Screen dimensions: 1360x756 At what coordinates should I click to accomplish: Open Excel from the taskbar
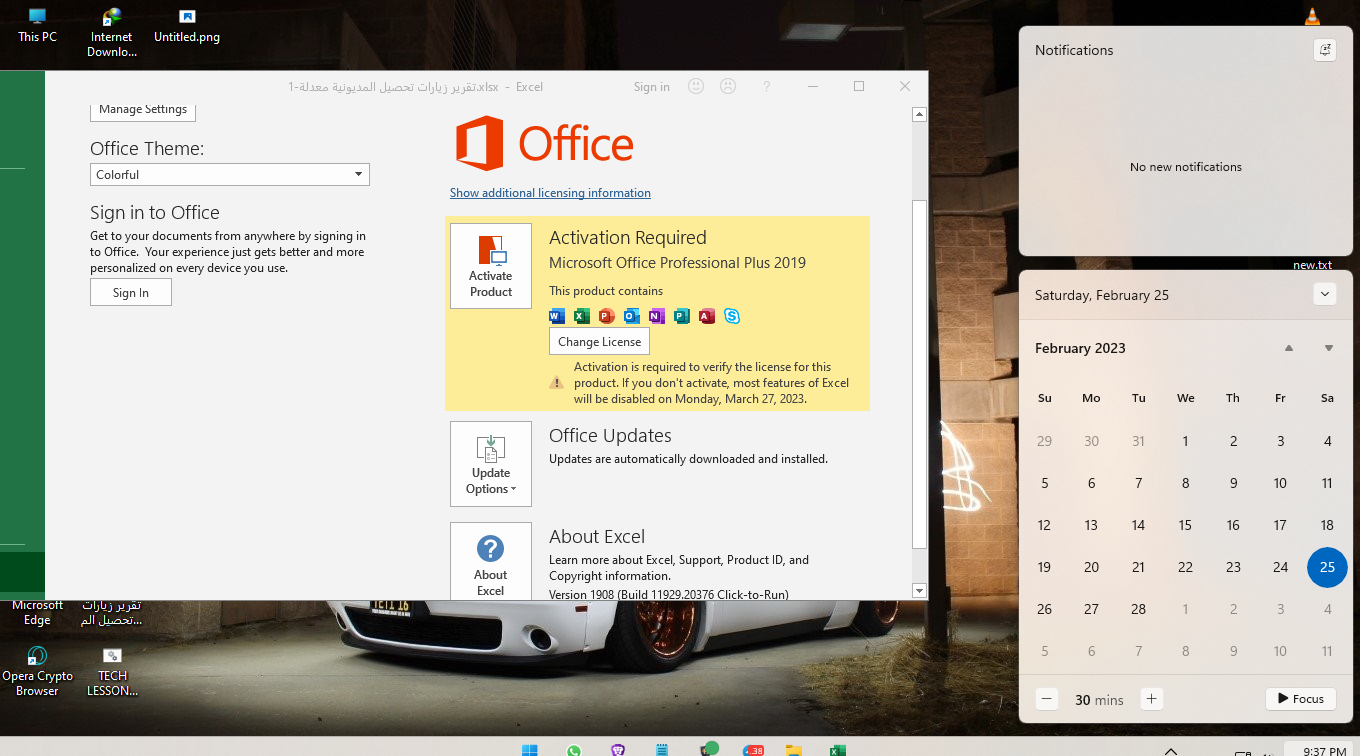(x=838, y=749)
